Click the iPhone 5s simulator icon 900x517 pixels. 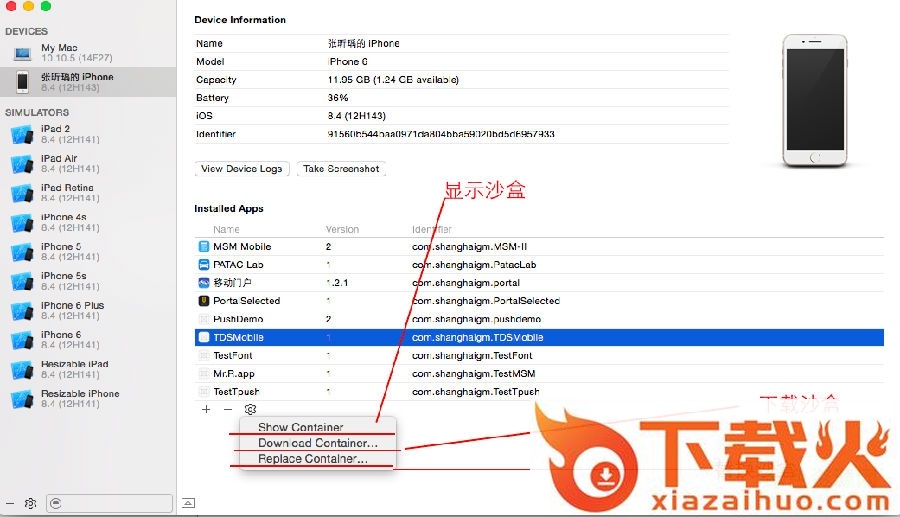22,281
